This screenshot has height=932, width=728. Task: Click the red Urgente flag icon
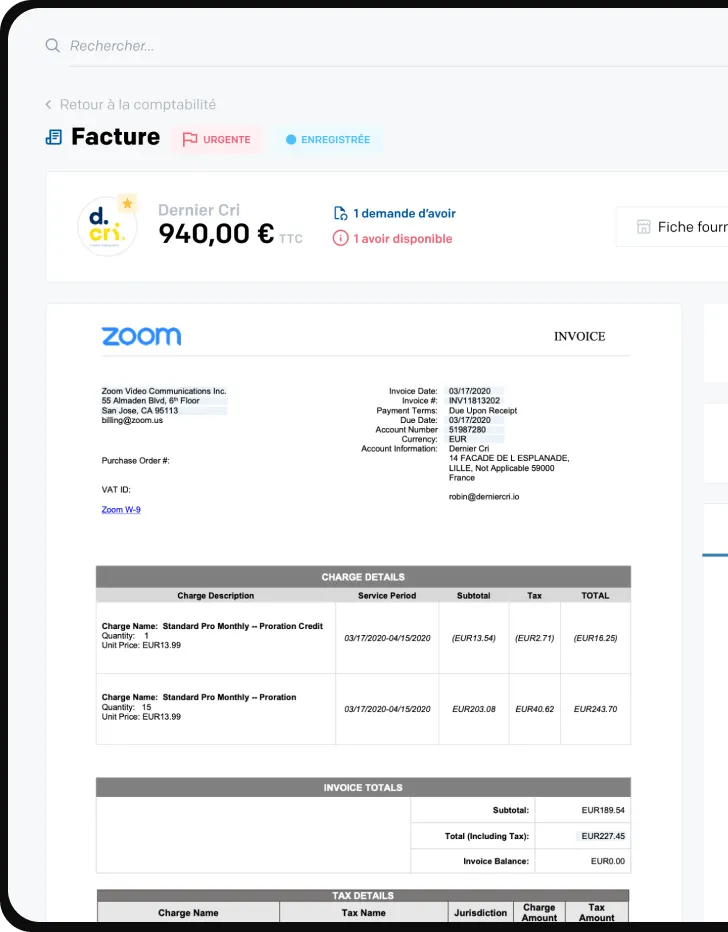(x=190, y=140)
